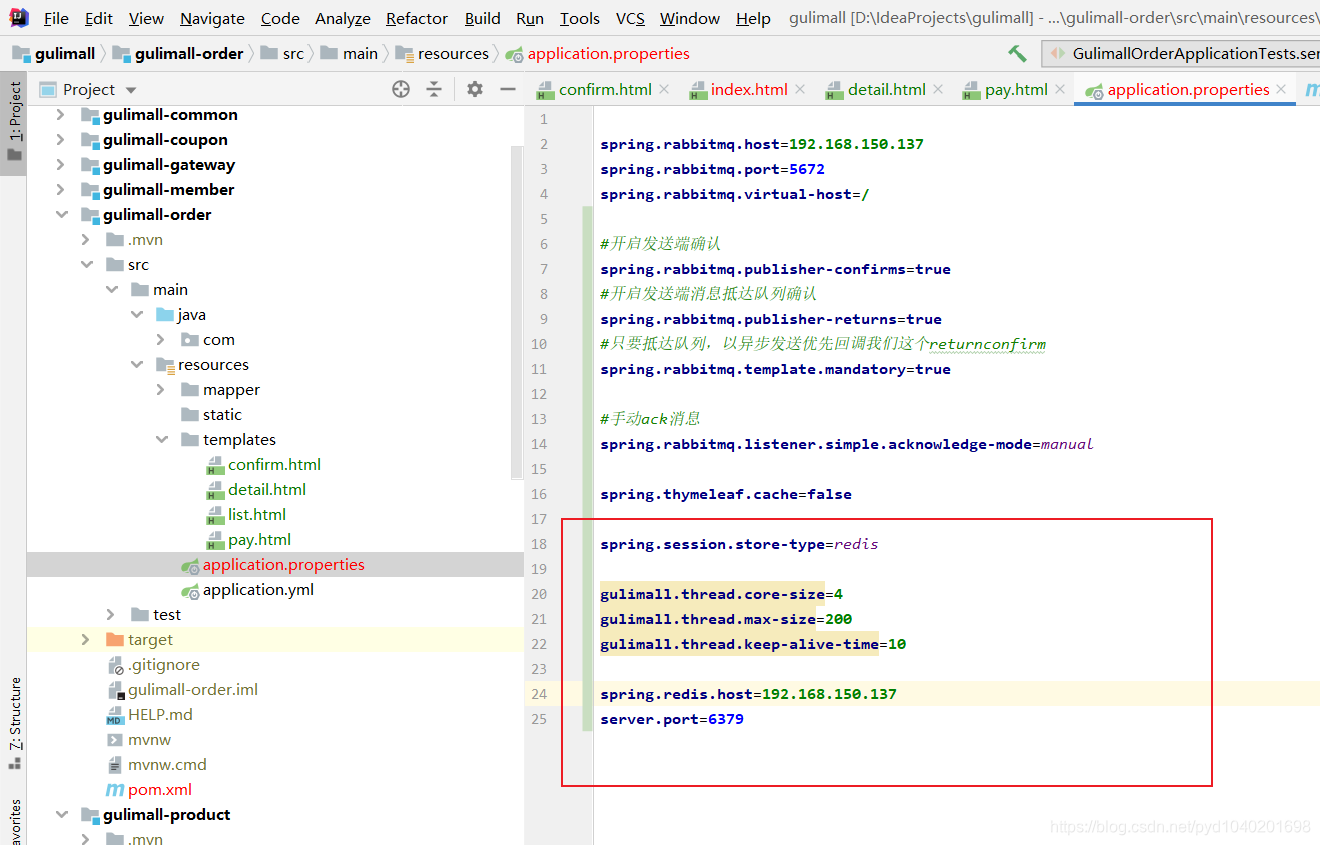Open the Run menu
The width and height of the screenshot is (1320, 845).
click(x=530, y=18)
